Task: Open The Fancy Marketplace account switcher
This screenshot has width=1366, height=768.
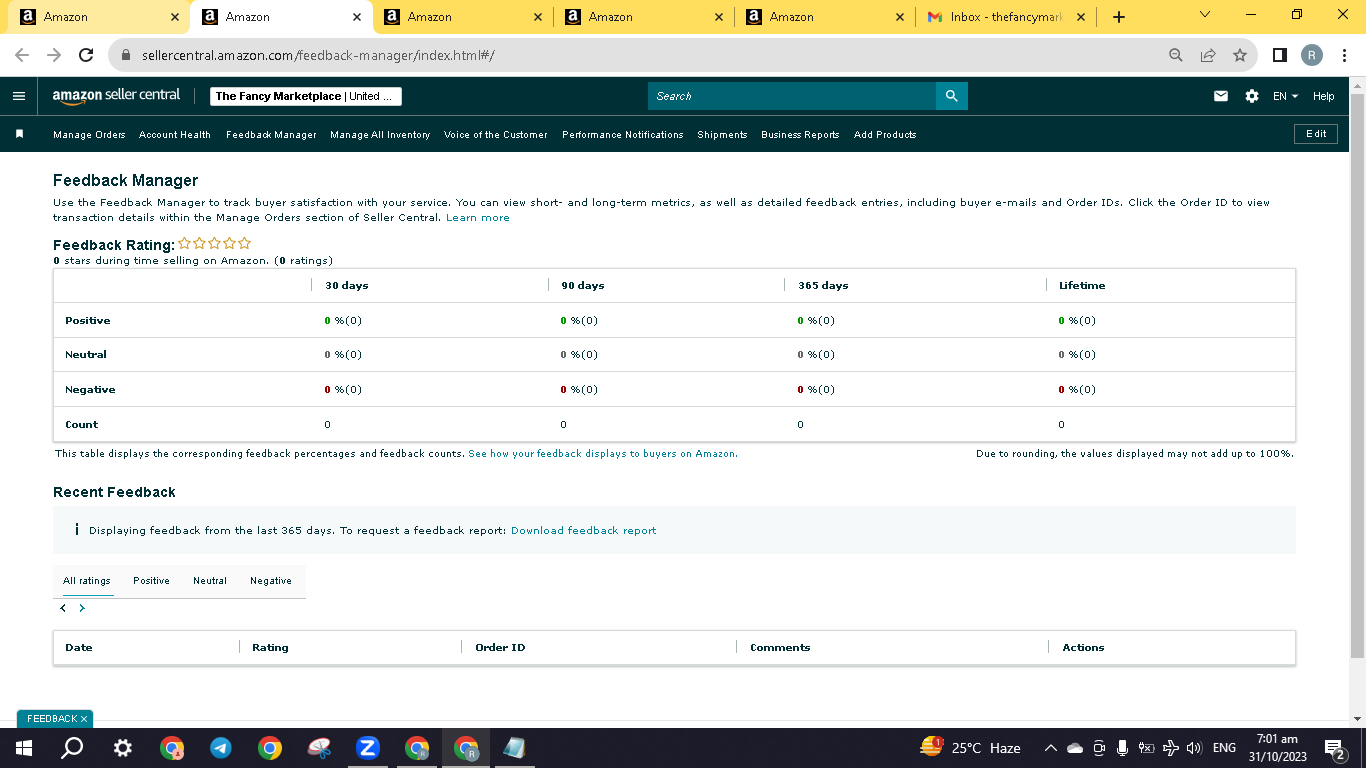Action: 306,96
